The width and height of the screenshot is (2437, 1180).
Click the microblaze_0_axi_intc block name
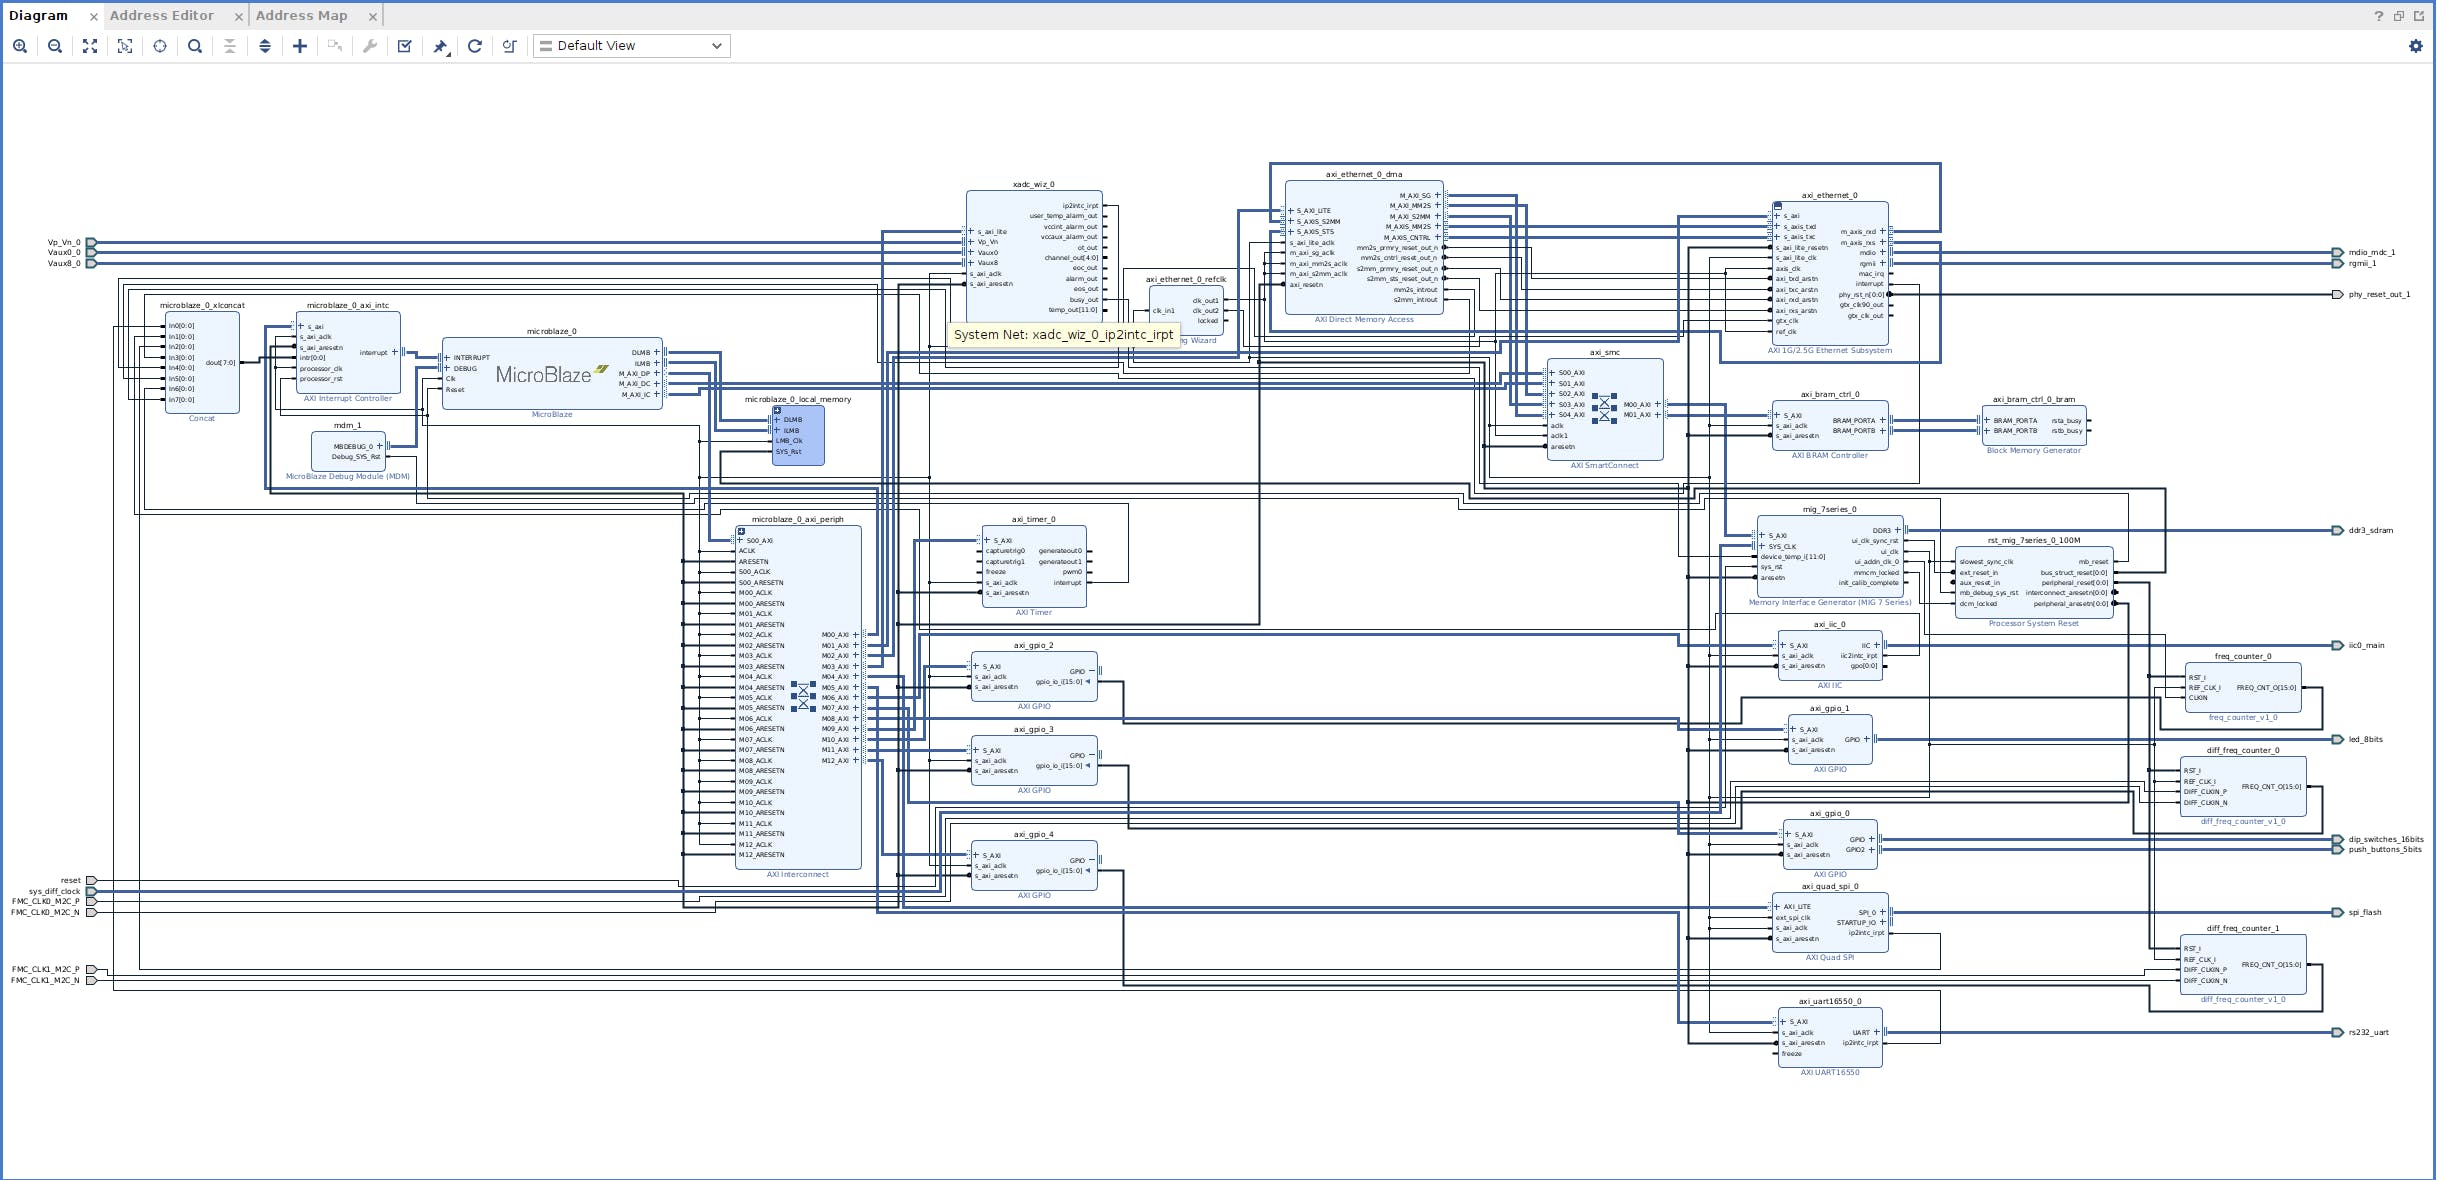tap(348, 305)
